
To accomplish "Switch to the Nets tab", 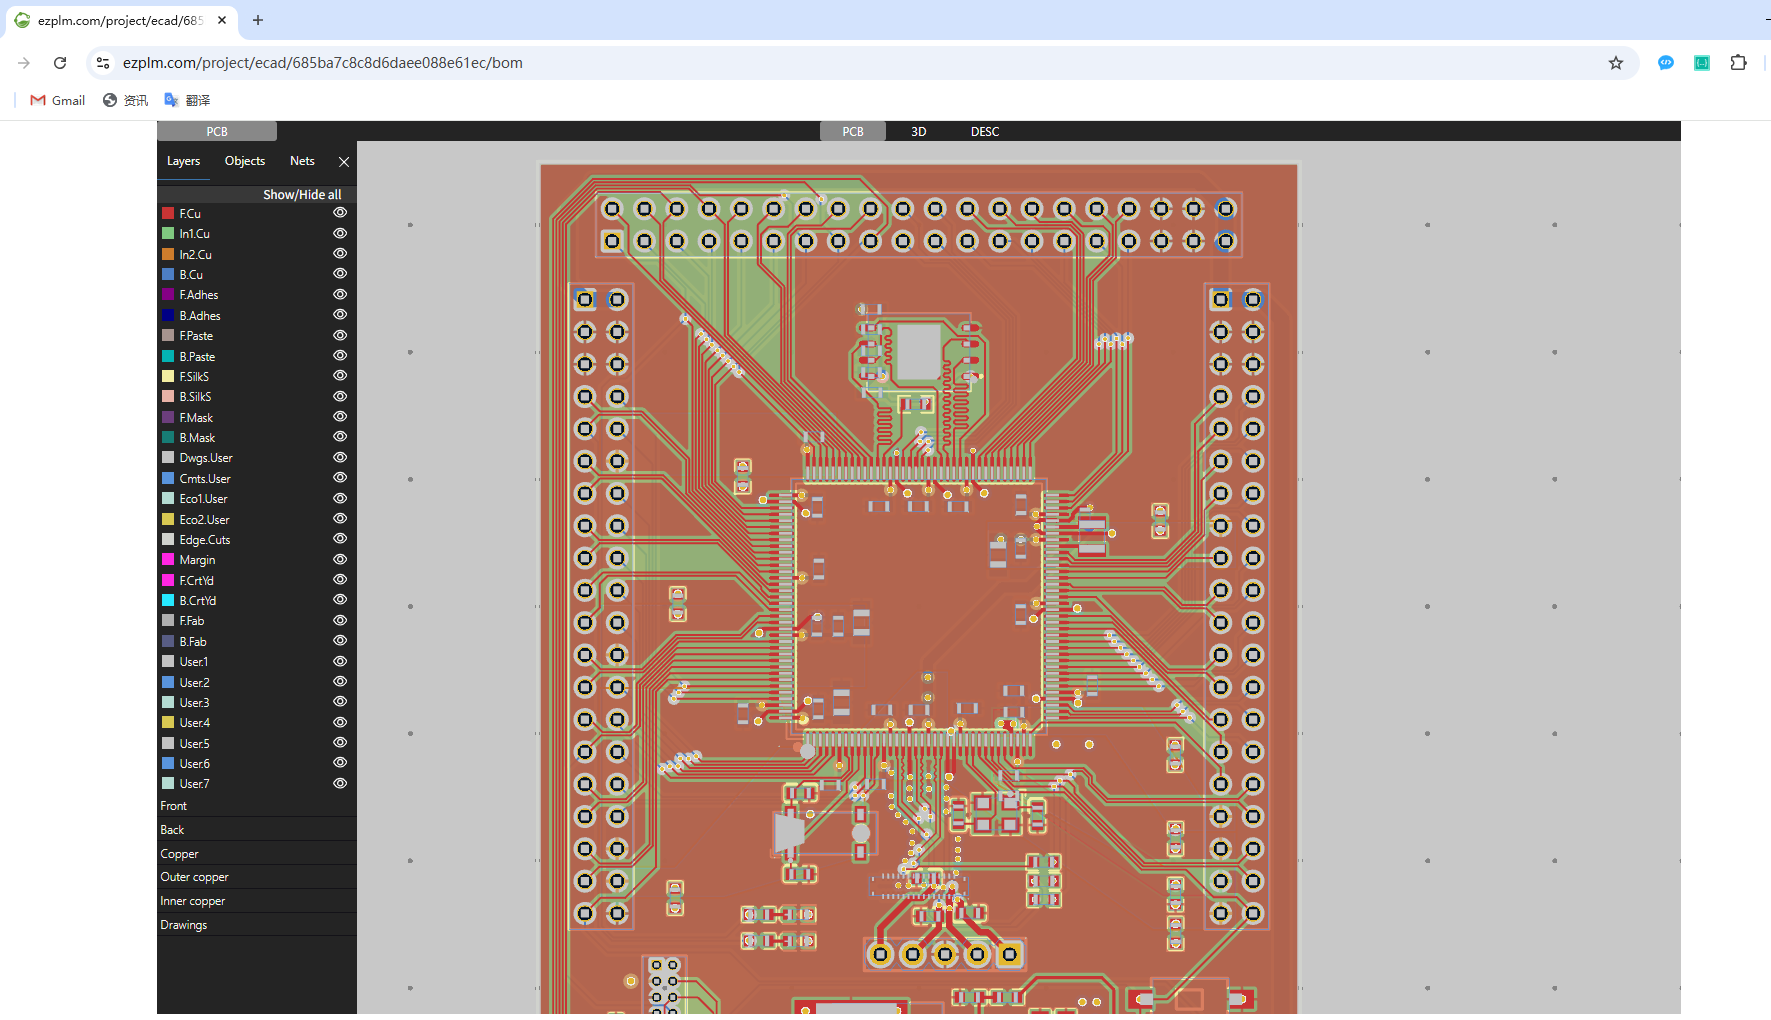I will pyautogui.click(x=302, y=161).
